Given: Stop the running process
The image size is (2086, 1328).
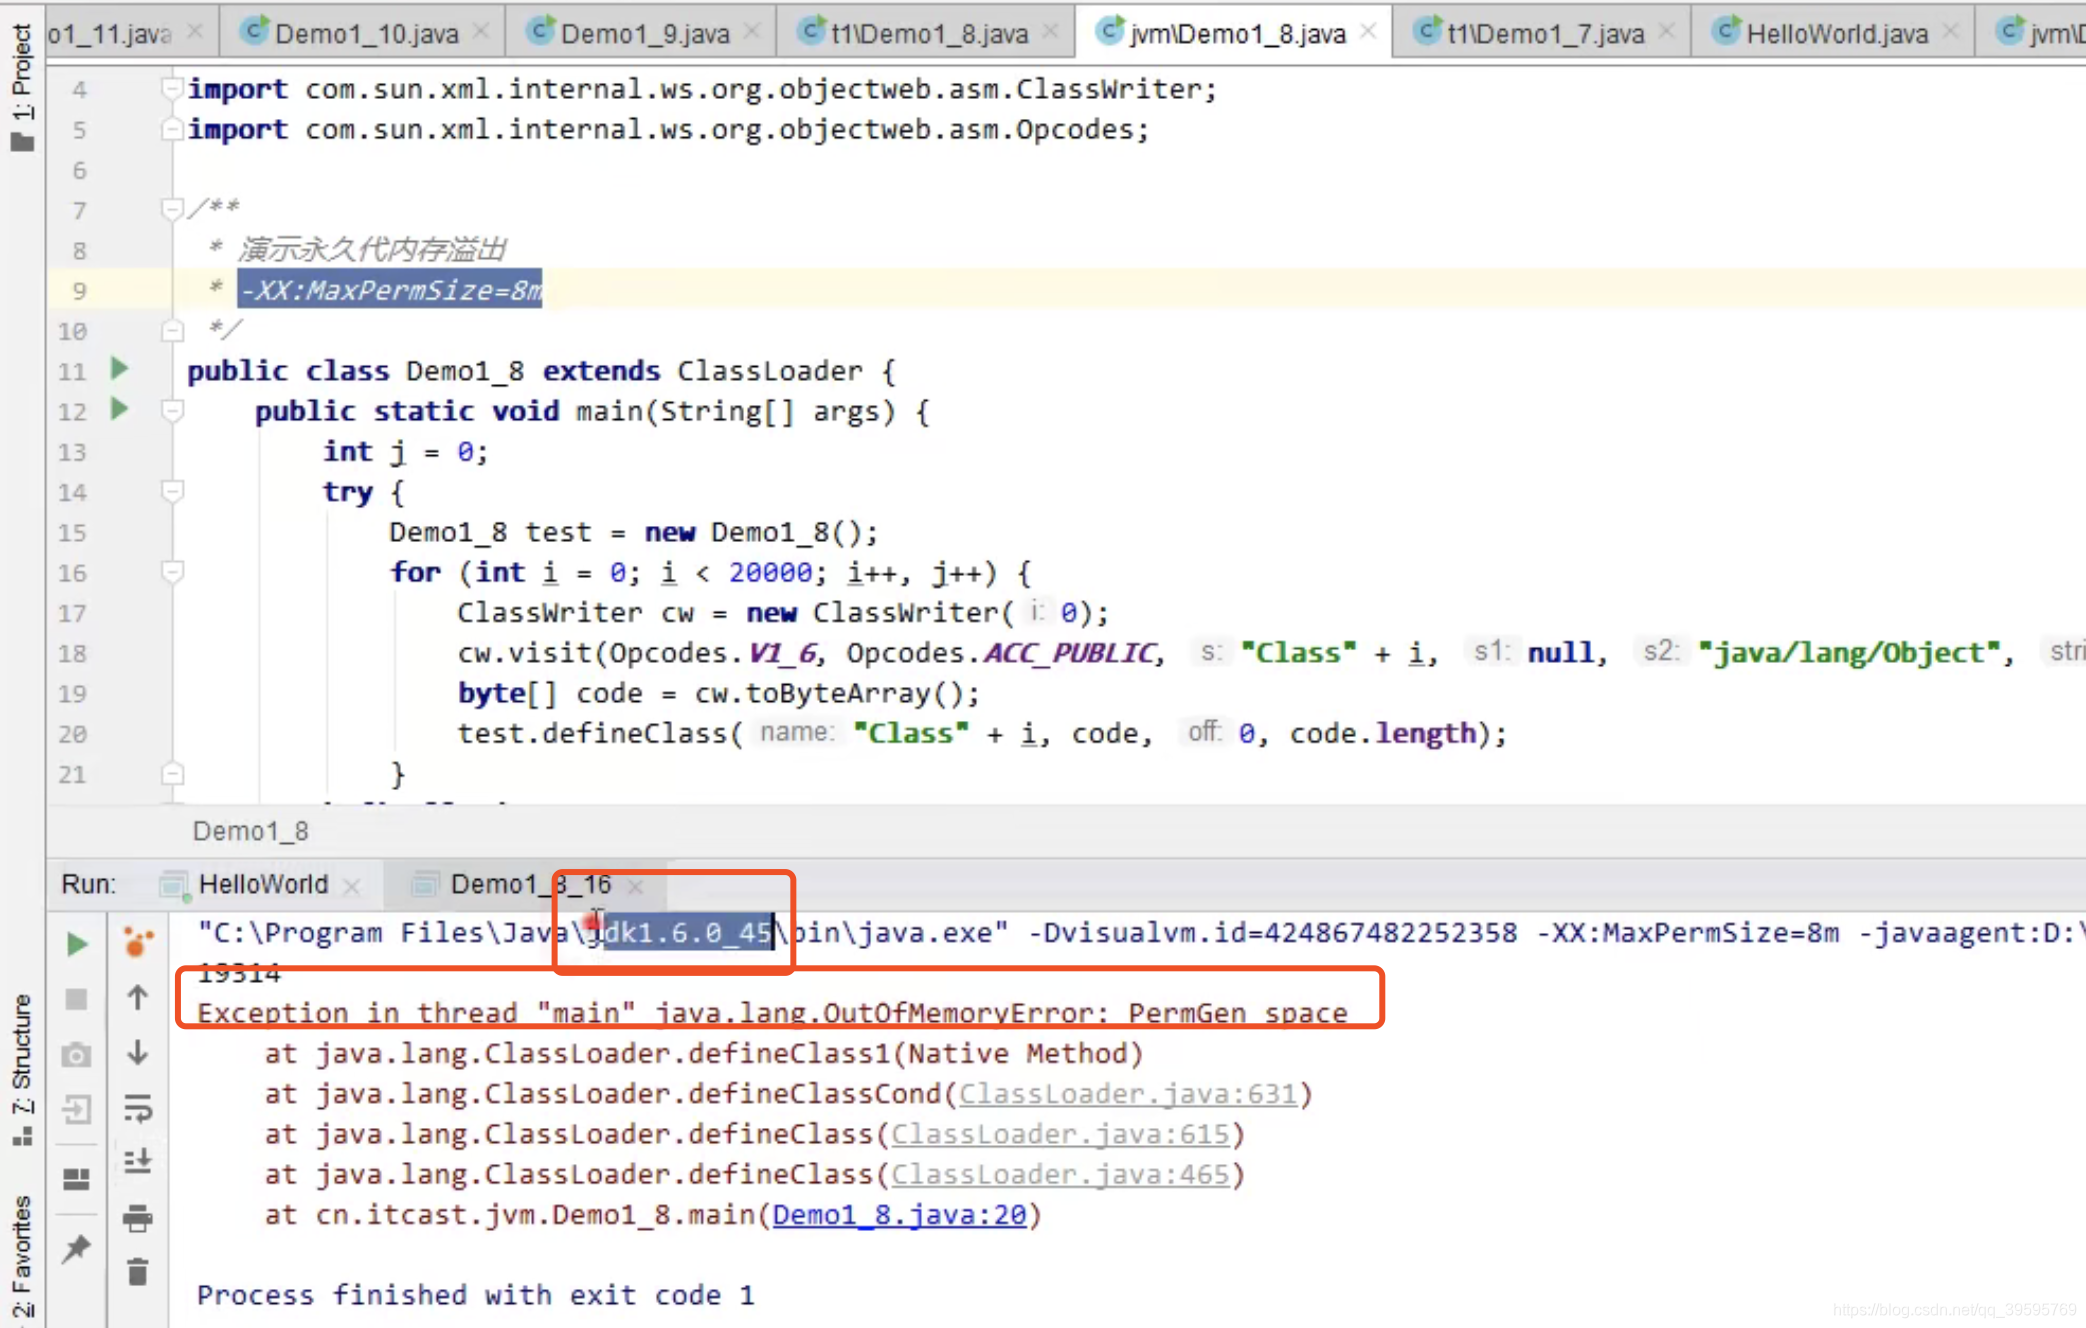Looking at the screenshot, I should point(76,999).
